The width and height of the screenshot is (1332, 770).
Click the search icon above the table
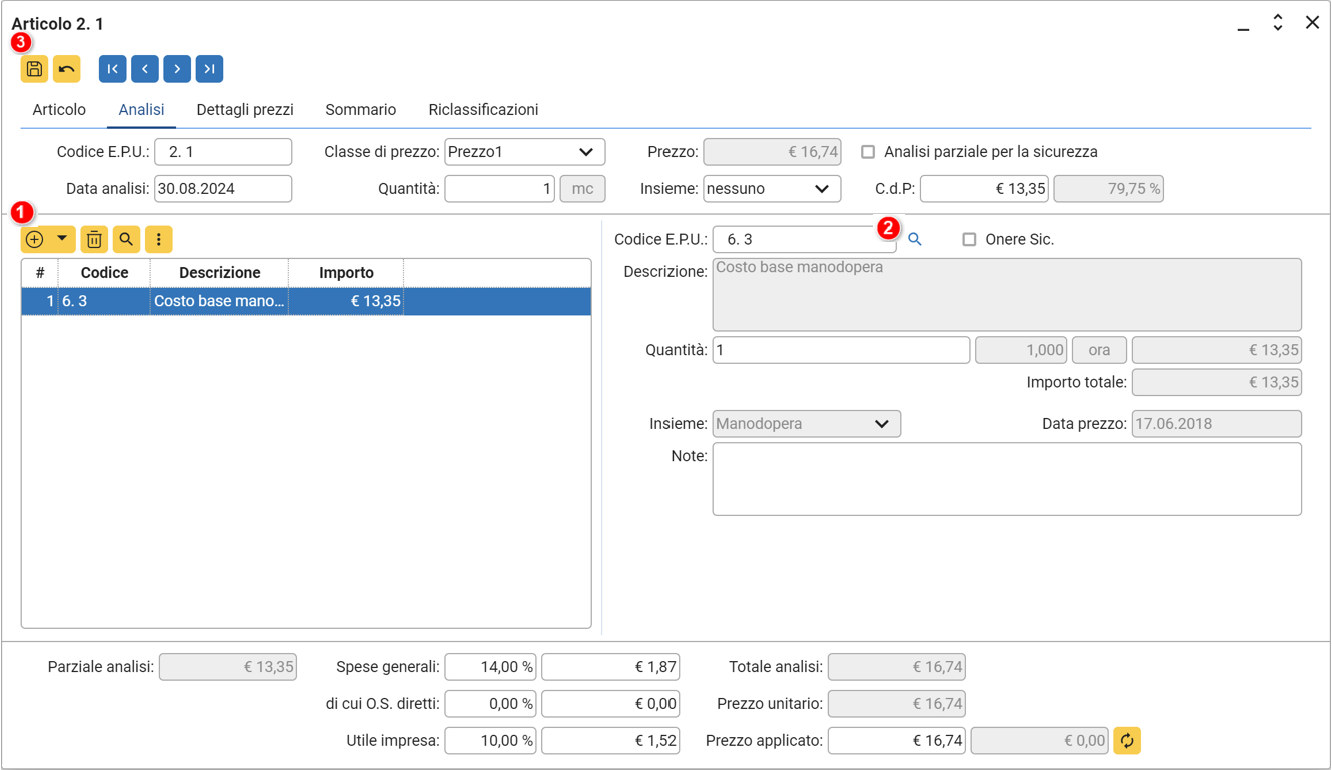tap(126, 240)
